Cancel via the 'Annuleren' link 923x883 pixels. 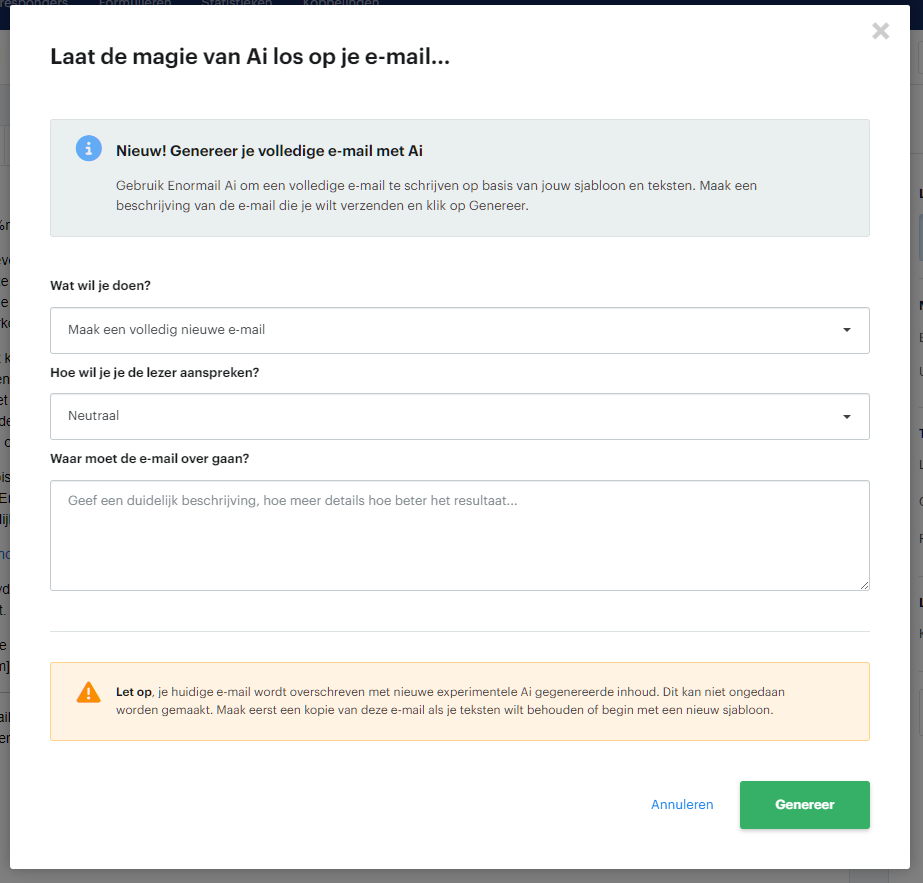(x=682, y=805)
